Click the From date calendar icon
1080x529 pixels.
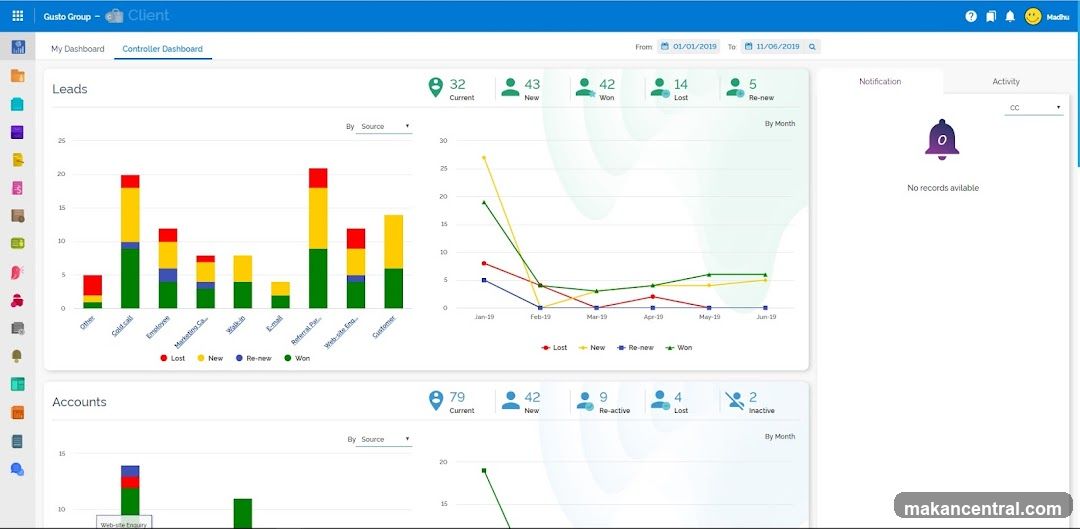(x=665, y=47)
